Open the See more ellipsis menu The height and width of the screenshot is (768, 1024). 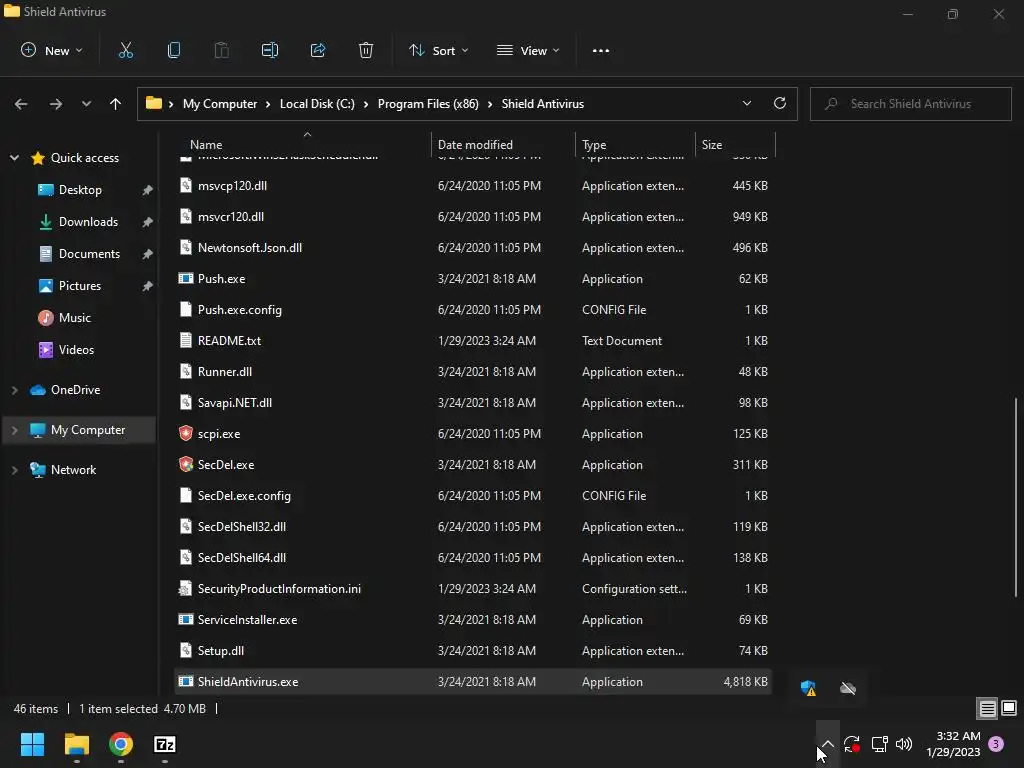(x=601, y=50)
